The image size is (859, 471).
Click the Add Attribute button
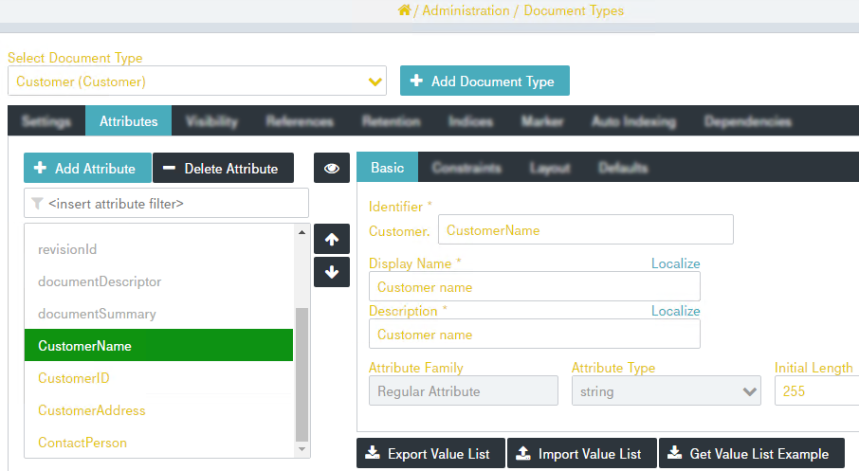(x=87, y=168)
